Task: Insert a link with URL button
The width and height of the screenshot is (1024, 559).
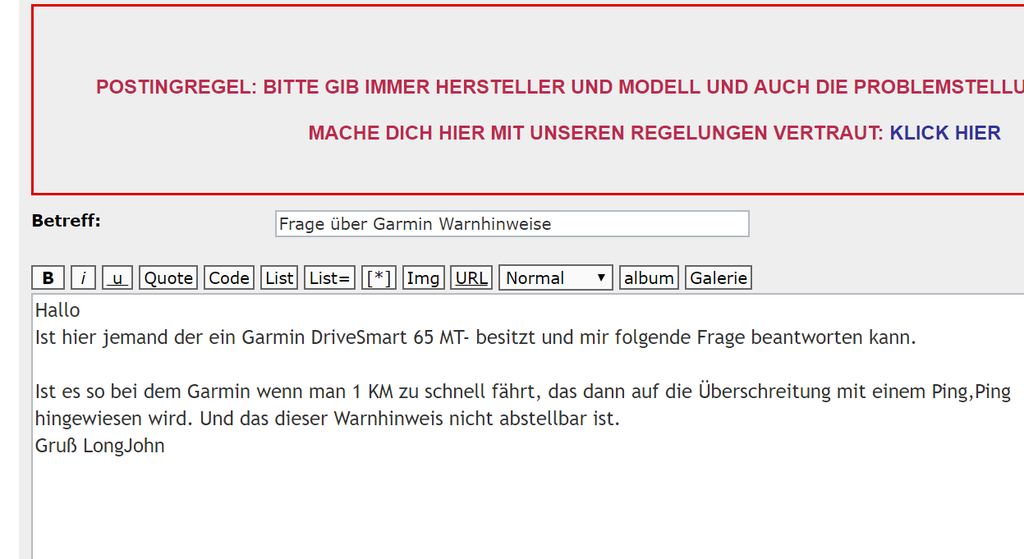Action: (471, 278)
